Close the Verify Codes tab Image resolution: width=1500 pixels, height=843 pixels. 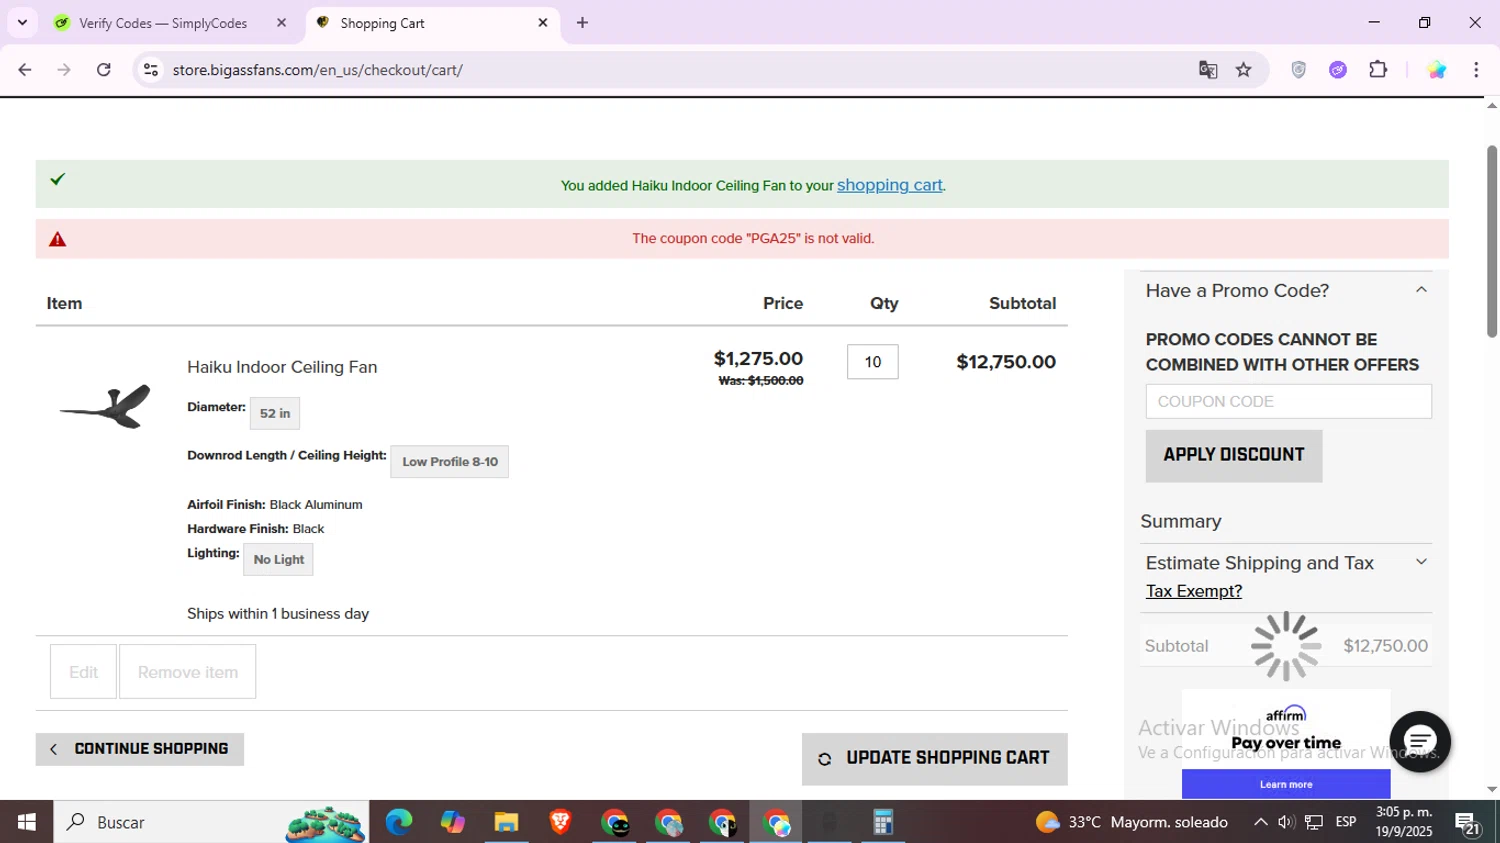pos(281,22)
